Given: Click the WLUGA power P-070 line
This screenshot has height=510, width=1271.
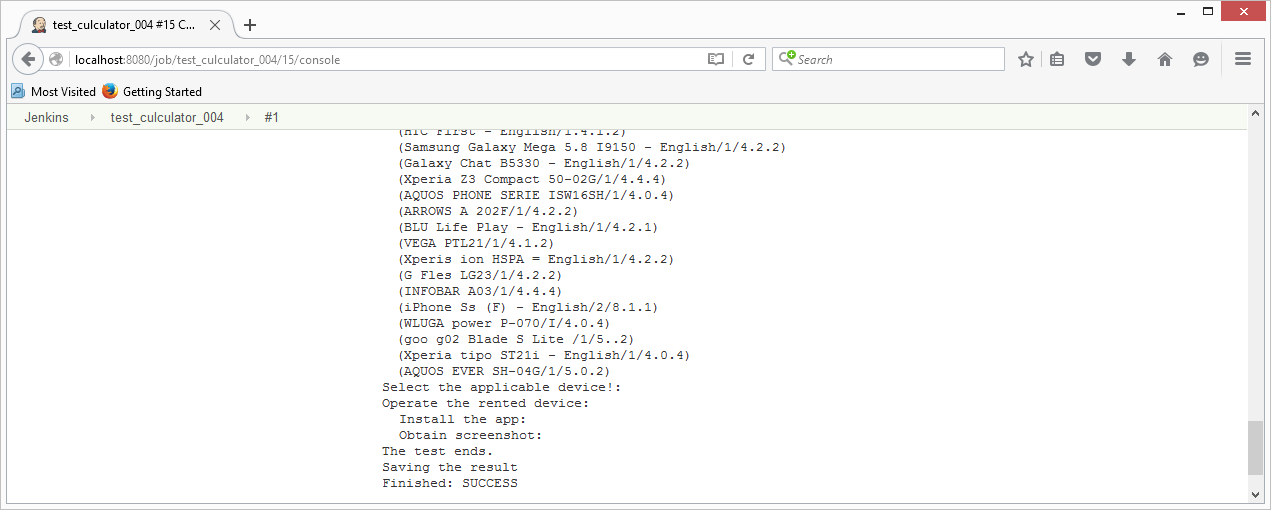Looking at the screenshot, I should [x=504, y=323].
